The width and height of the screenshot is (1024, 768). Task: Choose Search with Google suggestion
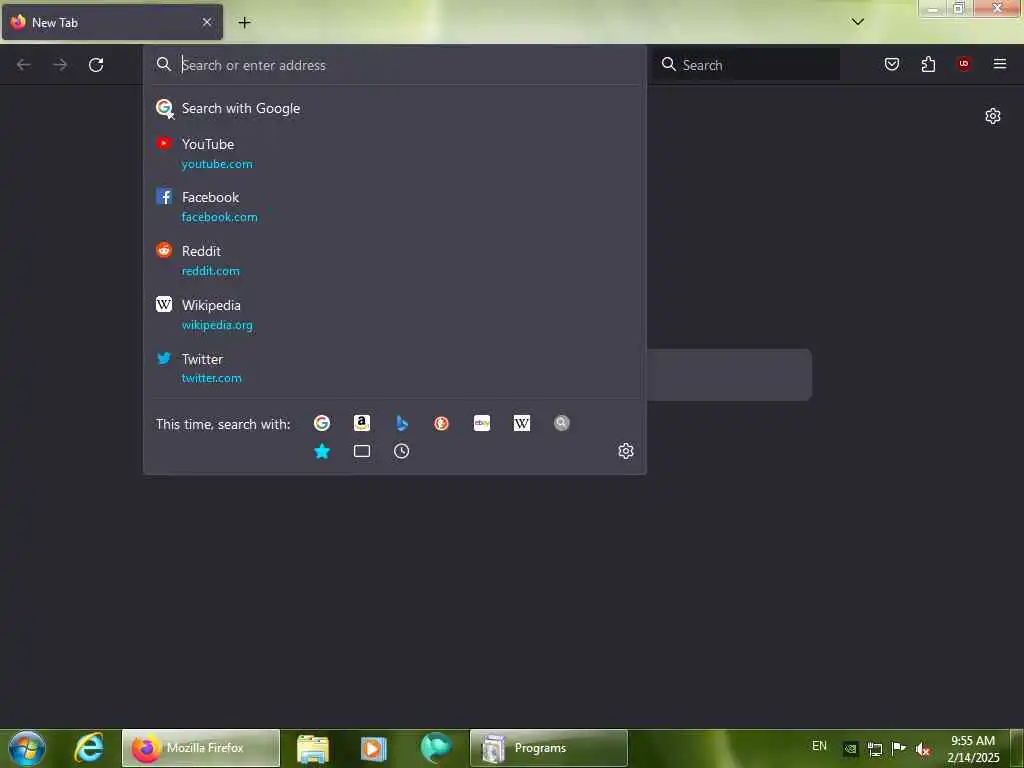(x=394, y=108)
